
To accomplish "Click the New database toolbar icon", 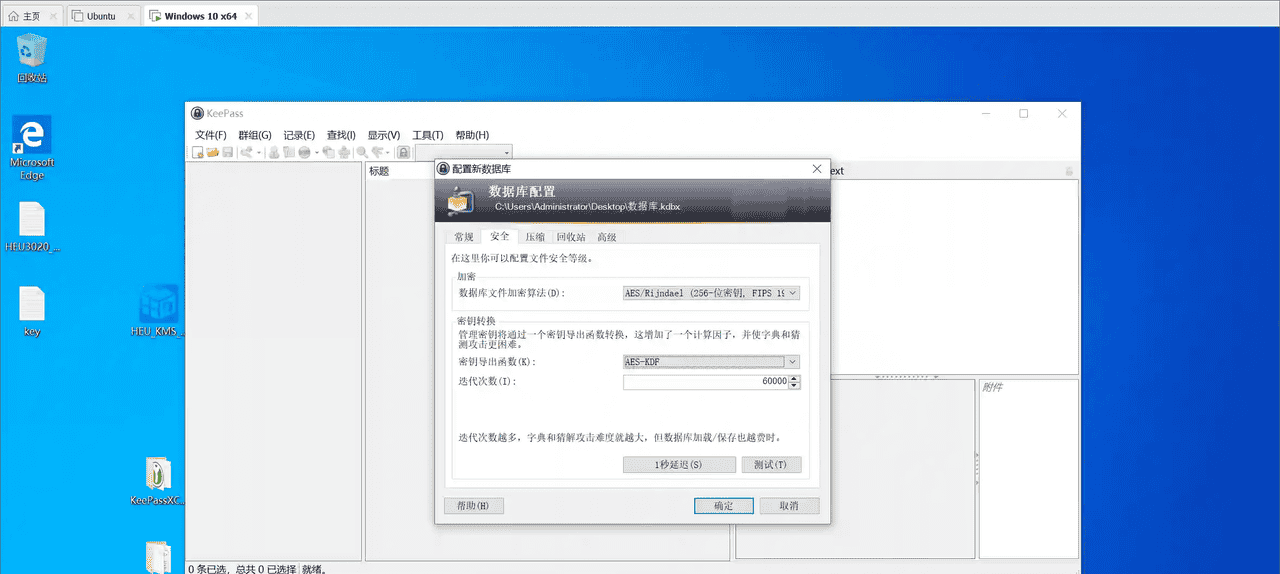I will point(198,152).
